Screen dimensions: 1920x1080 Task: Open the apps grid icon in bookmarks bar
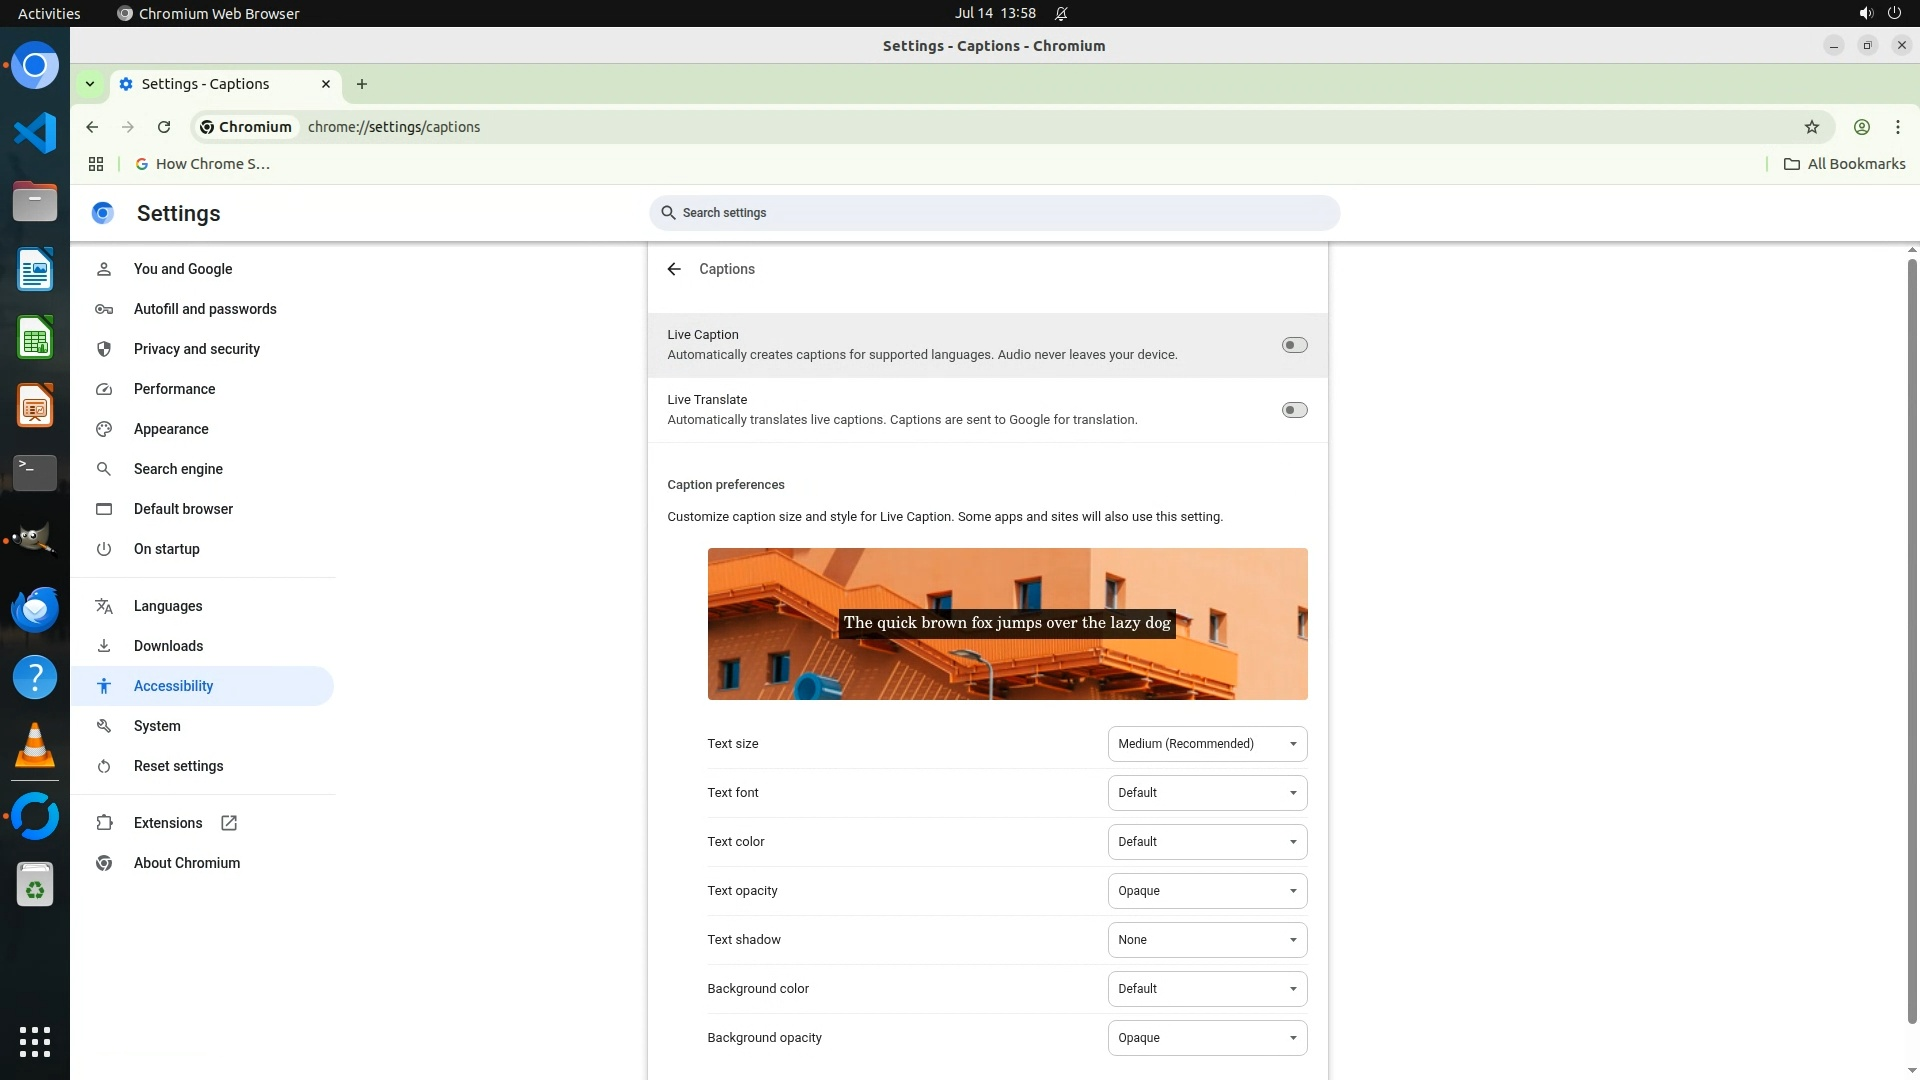click(x=96, y=164)
